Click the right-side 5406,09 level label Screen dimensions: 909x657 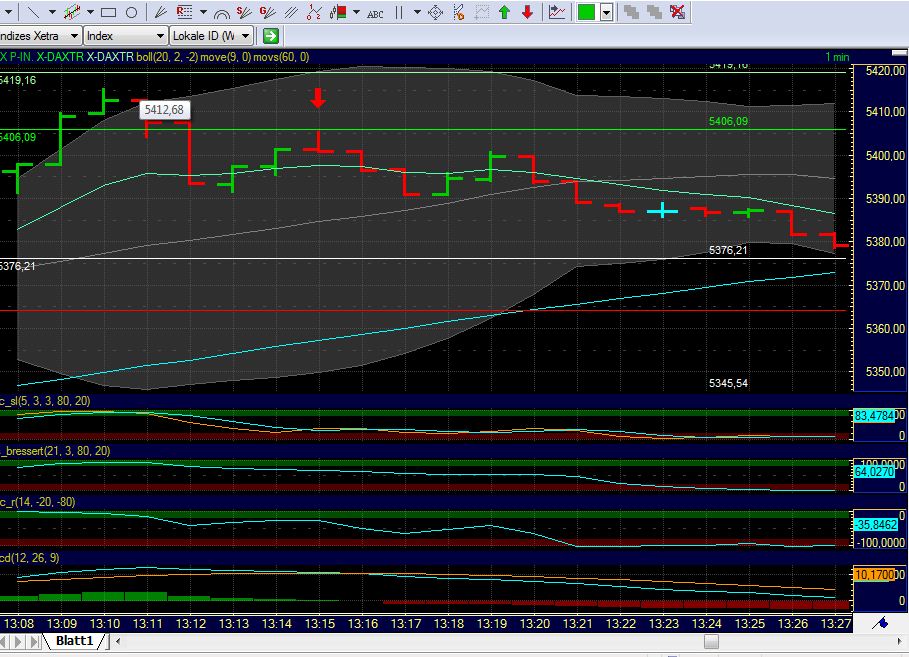(x=728, y=121)
